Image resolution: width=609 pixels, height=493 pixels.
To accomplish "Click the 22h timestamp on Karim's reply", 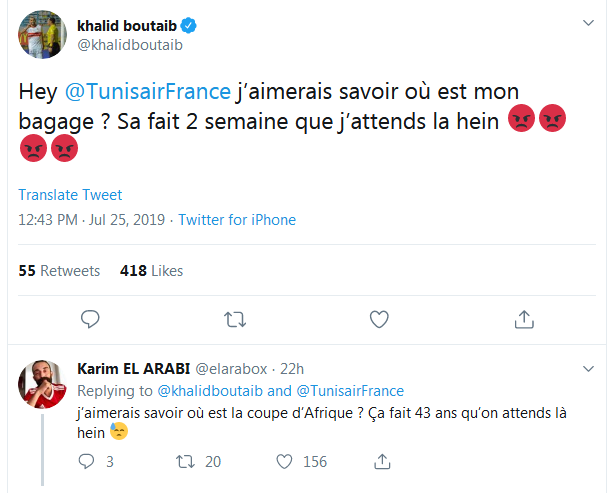I will pyautogui.click(x=292, y=370).
